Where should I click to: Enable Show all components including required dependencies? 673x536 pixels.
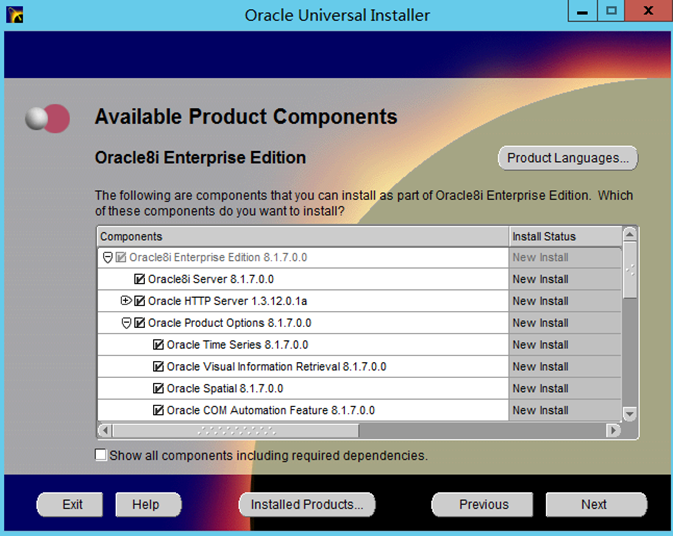[x=100, y=455]
